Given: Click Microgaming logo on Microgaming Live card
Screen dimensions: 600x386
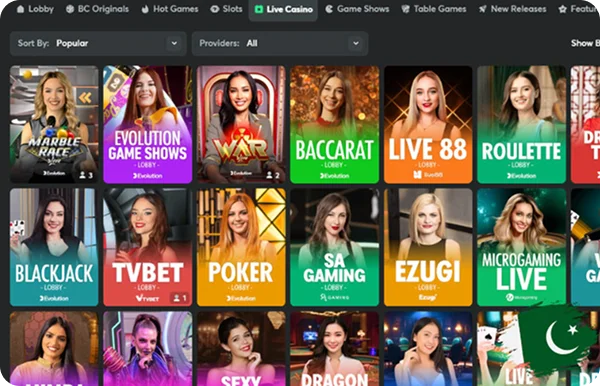Looking at the screenshot, I should (x=522, y=297).
